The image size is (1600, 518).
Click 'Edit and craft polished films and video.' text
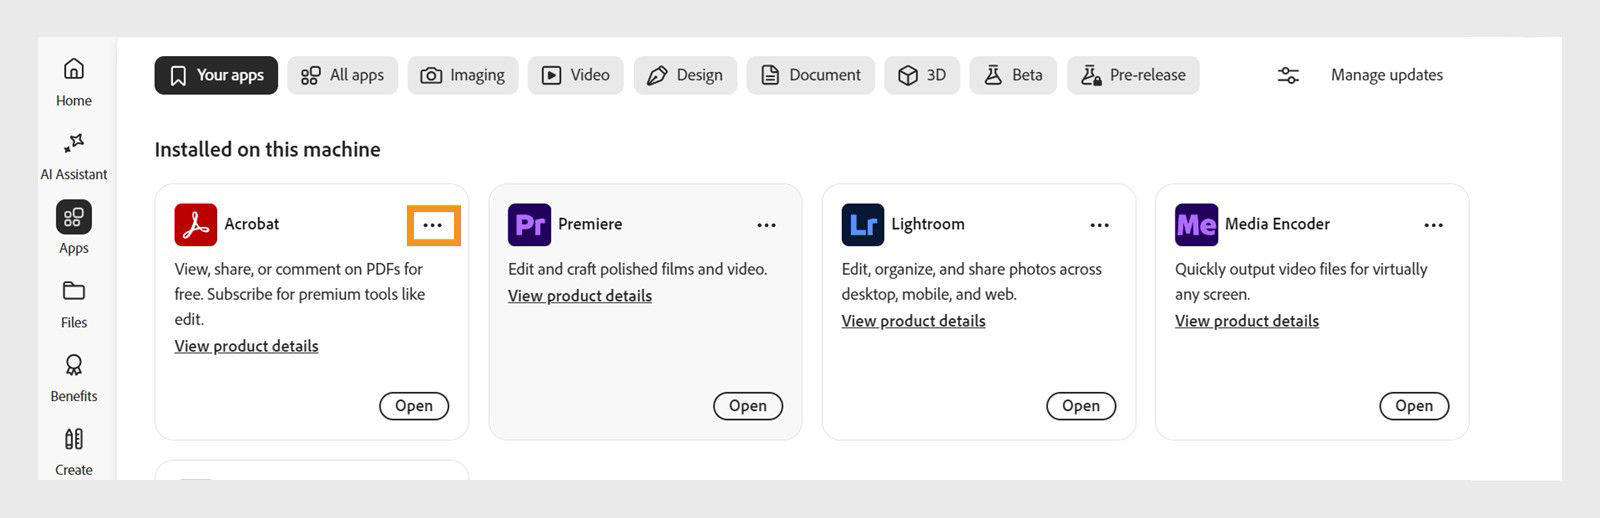pyautogui.click(x=637, y=269)
